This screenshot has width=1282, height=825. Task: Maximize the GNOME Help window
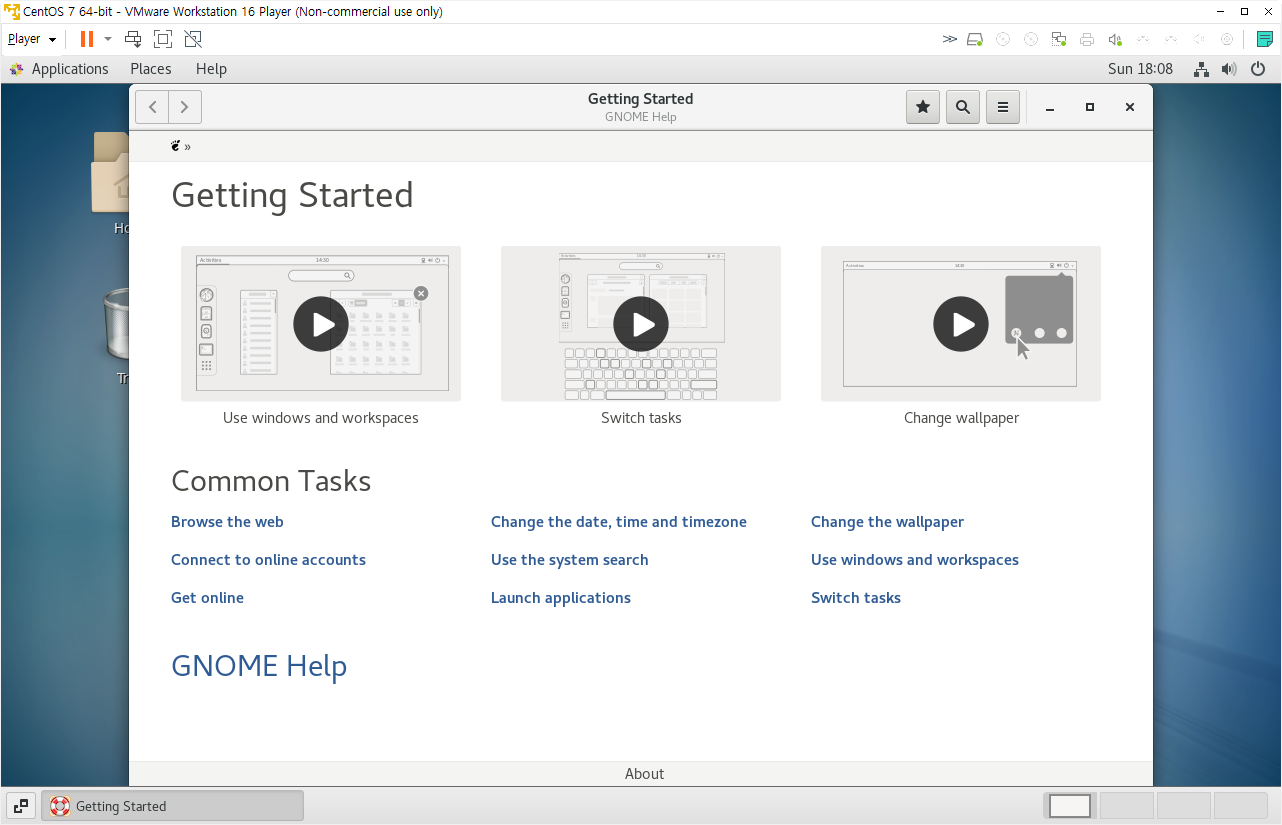pyautogui.click(x=1090, y=107)
